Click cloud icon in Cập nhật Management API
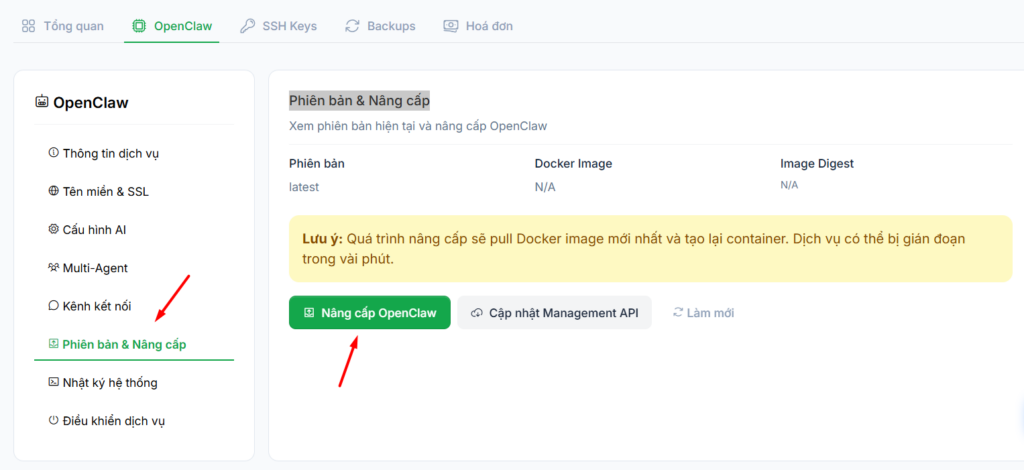1024x470 pixels. tap(477, 313)
